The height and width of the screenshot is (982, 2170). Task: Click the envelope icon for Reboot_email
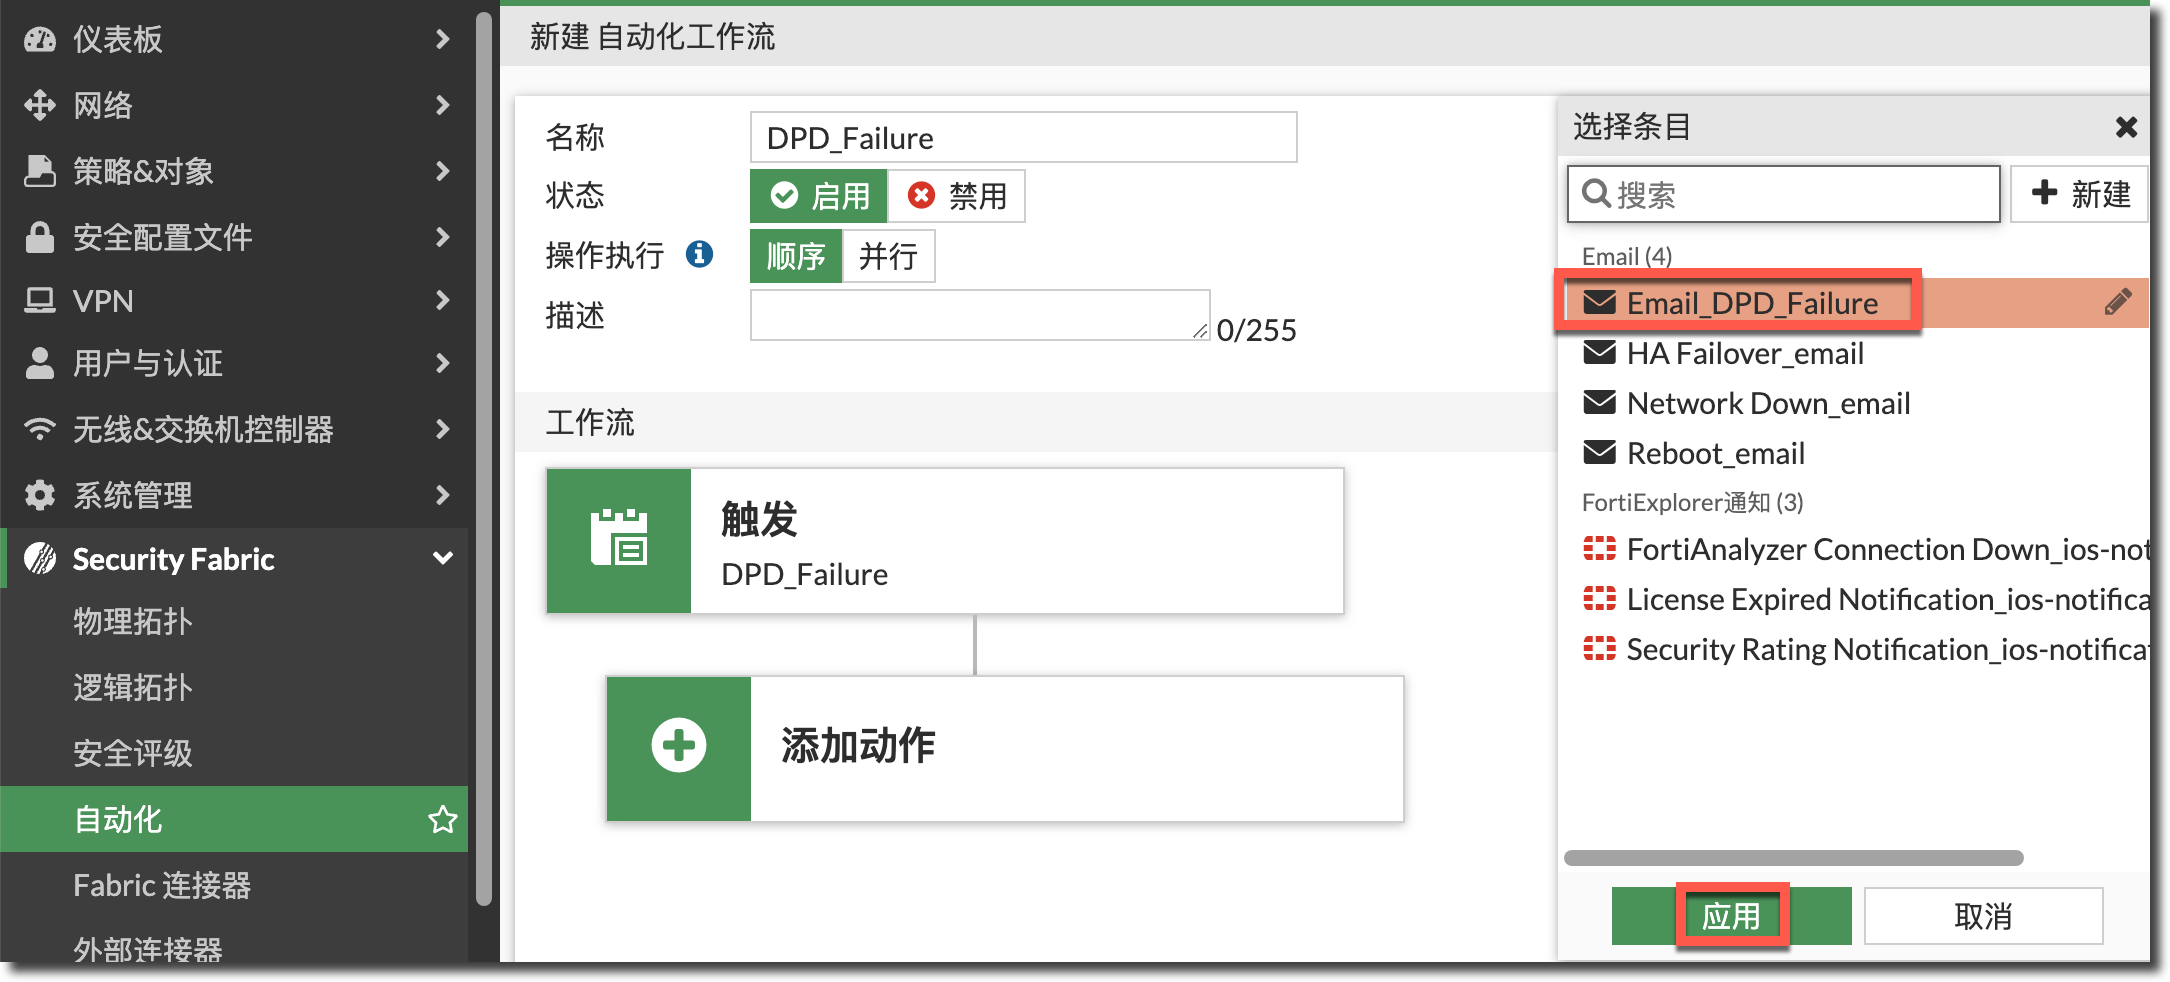tap(1599, 453)
